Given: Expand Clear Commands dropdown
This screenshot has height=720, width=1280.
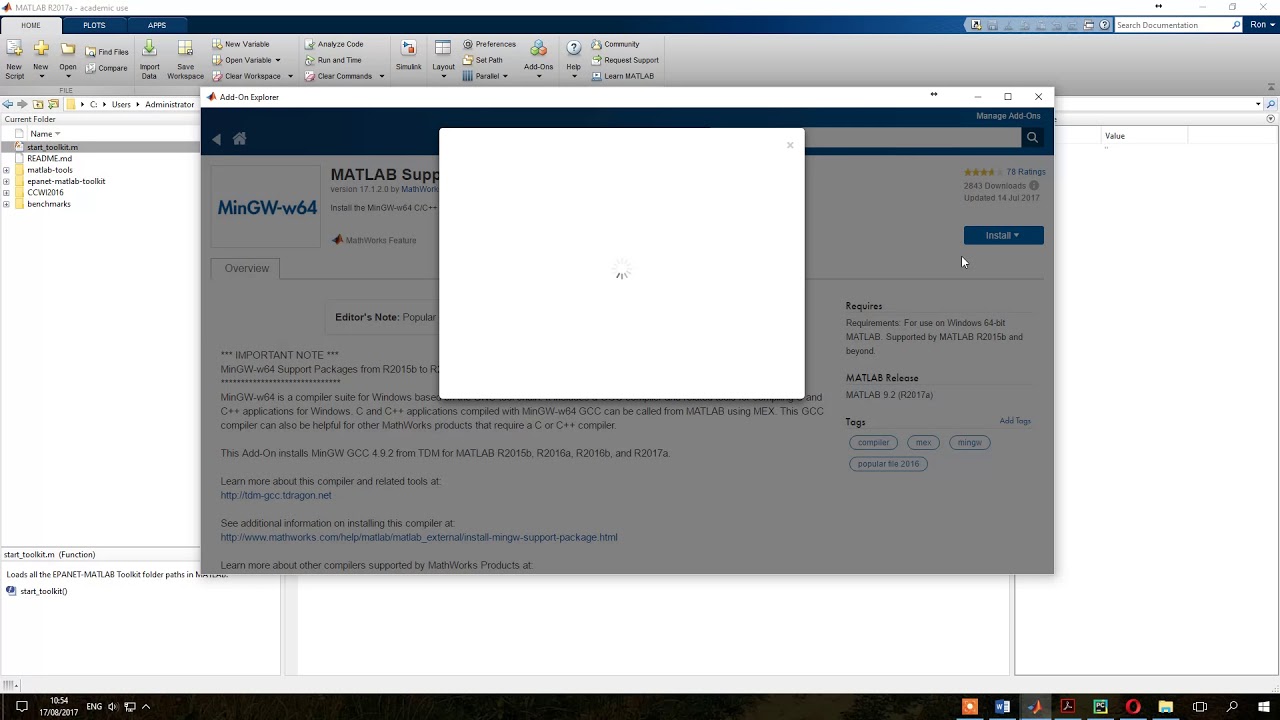Looking at the screenshot, I should coord(381,76).
